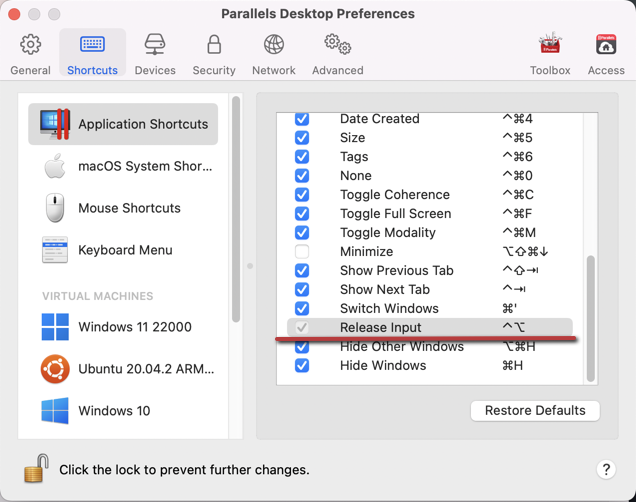Click the Keyboard Menu list icon
636x502 pixels.
(x=55, y=250)
